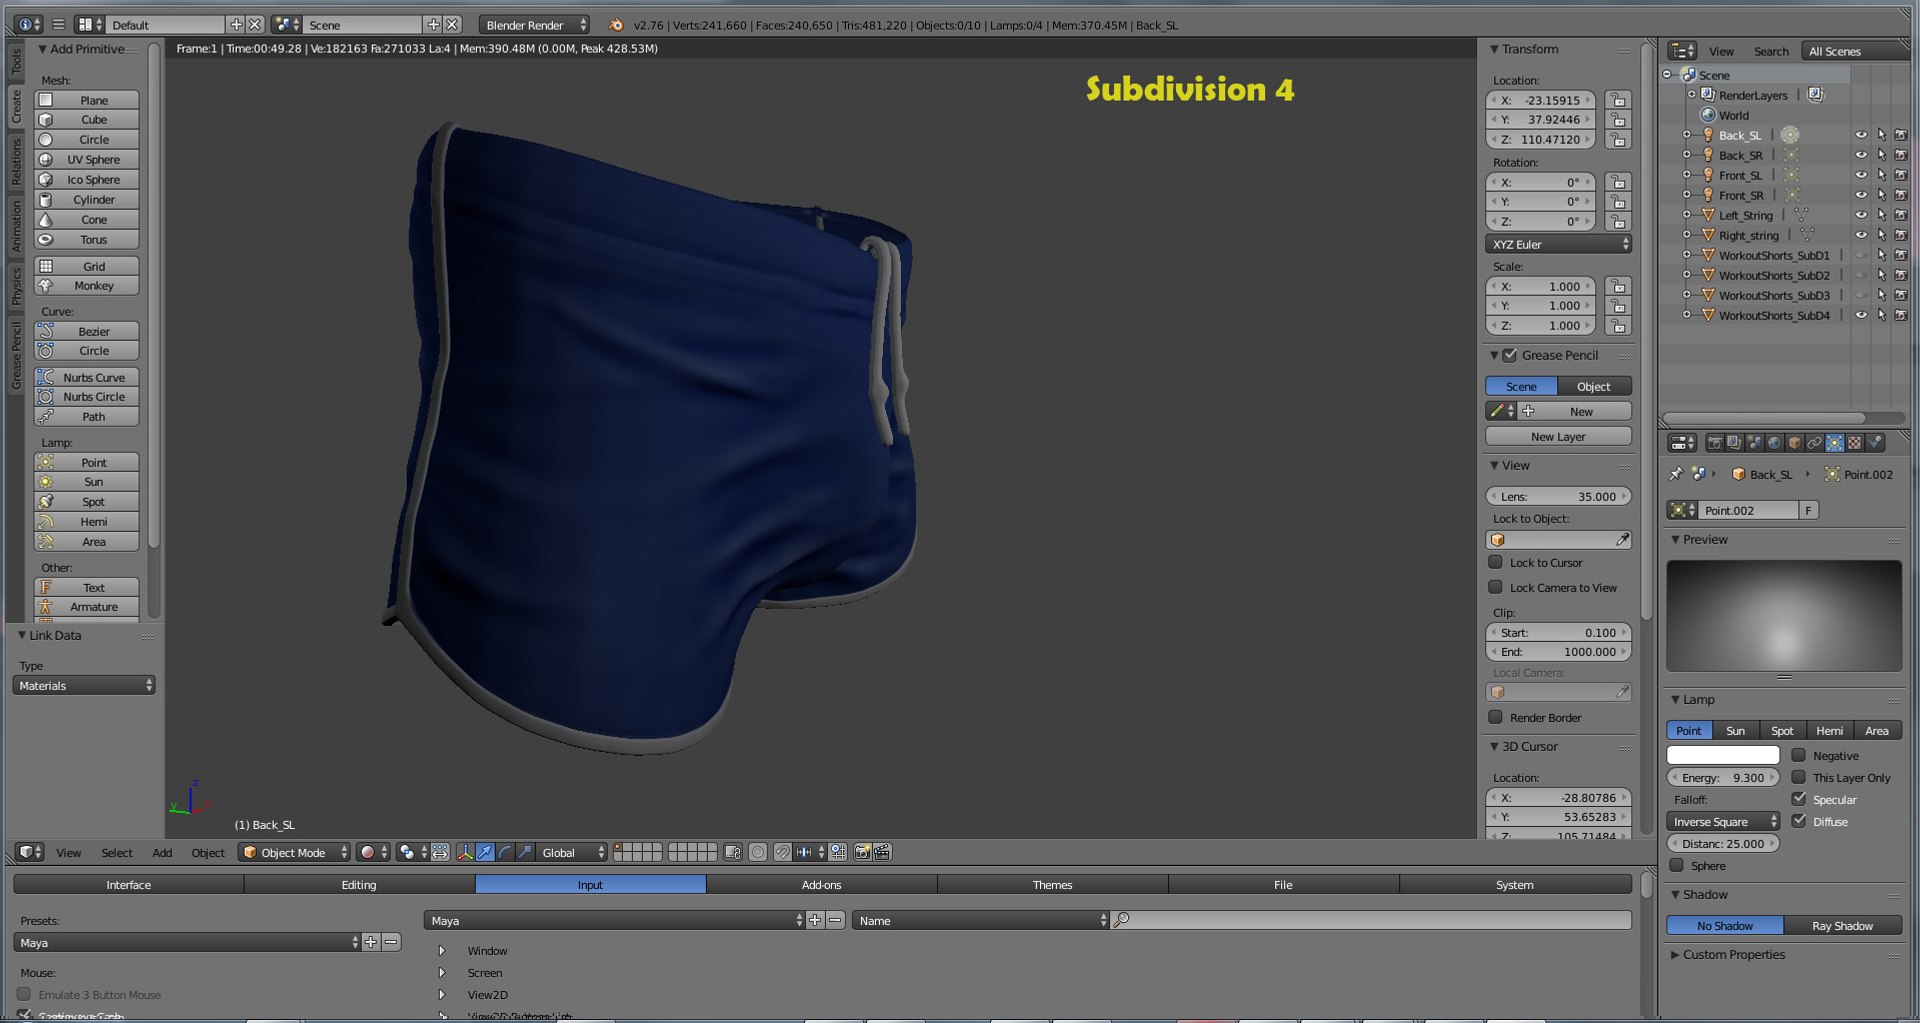Add a Monkey mesh primitive
Screen dimensions: 1920x1023
click(86, 286)
